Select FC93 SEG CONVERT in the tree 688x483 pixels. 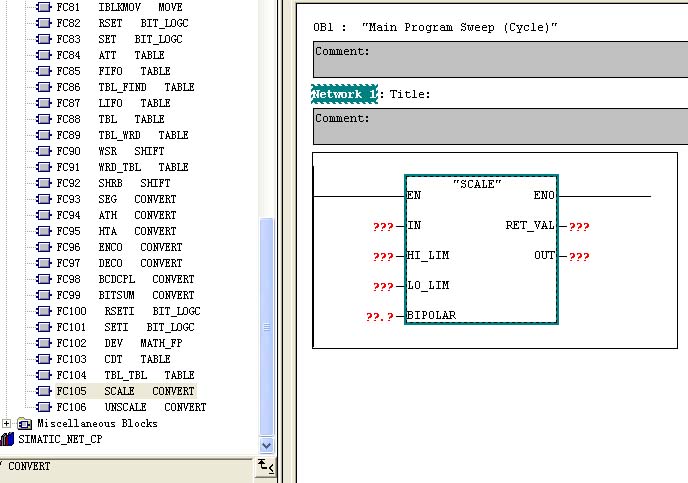coord(126,199)
